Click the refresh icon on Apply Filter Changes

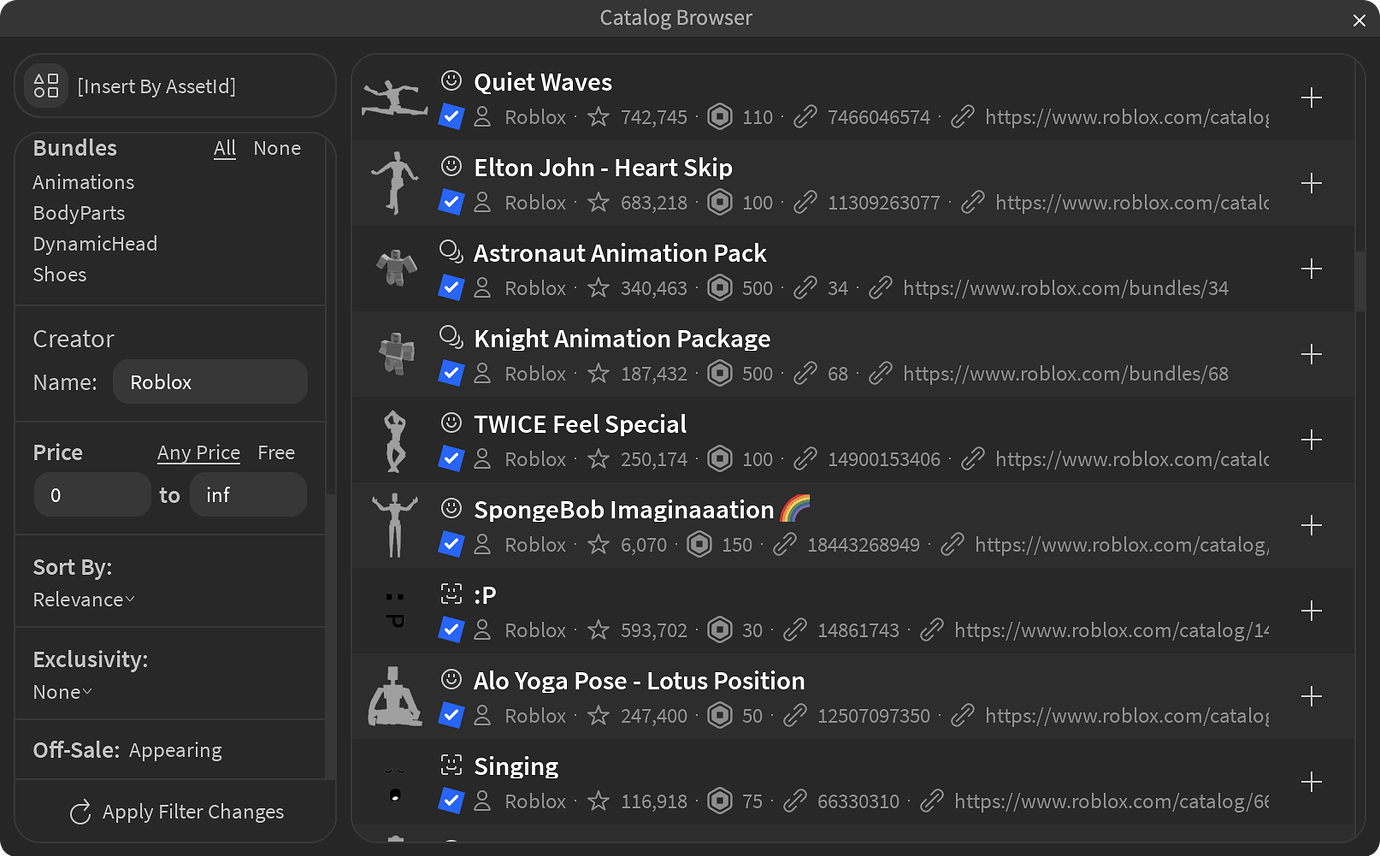(x=80, y=812)
